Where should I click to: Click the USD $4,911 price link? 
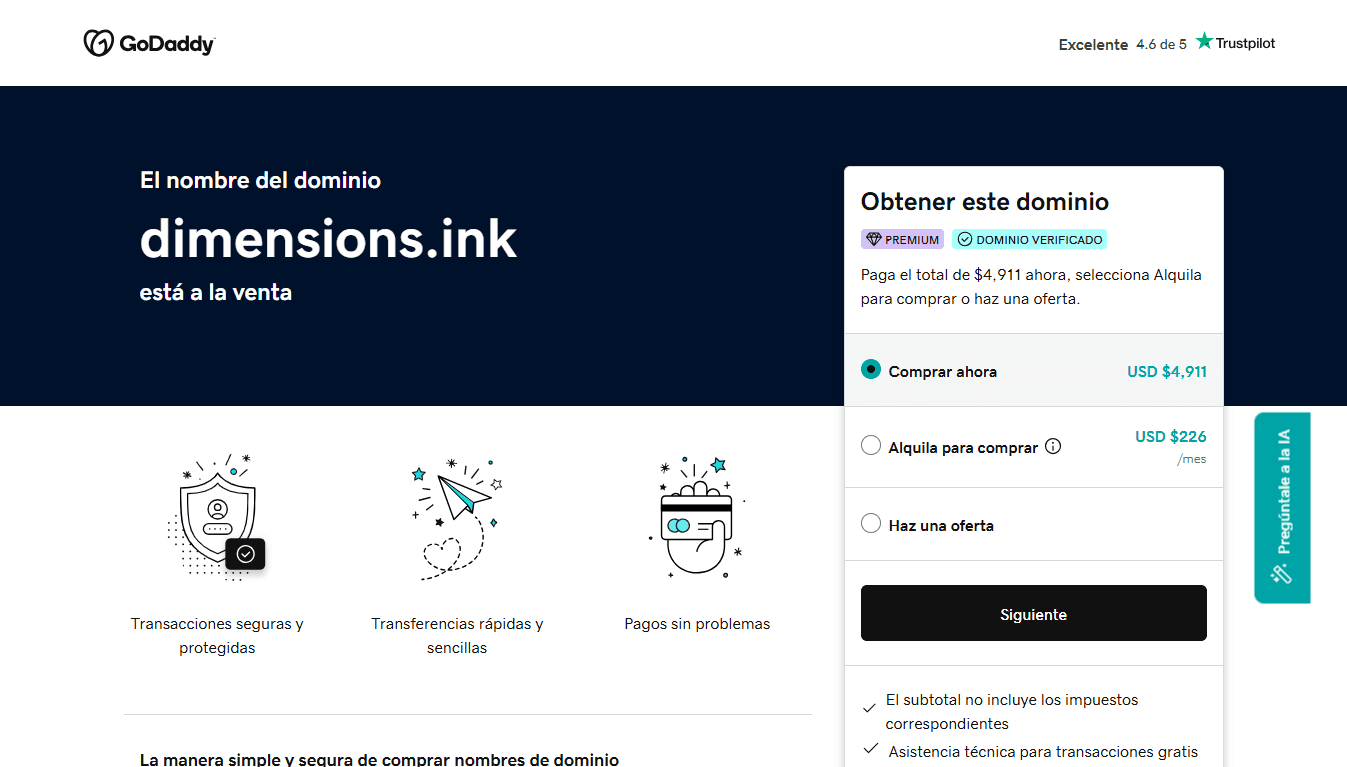click(x=1166, y=371)
